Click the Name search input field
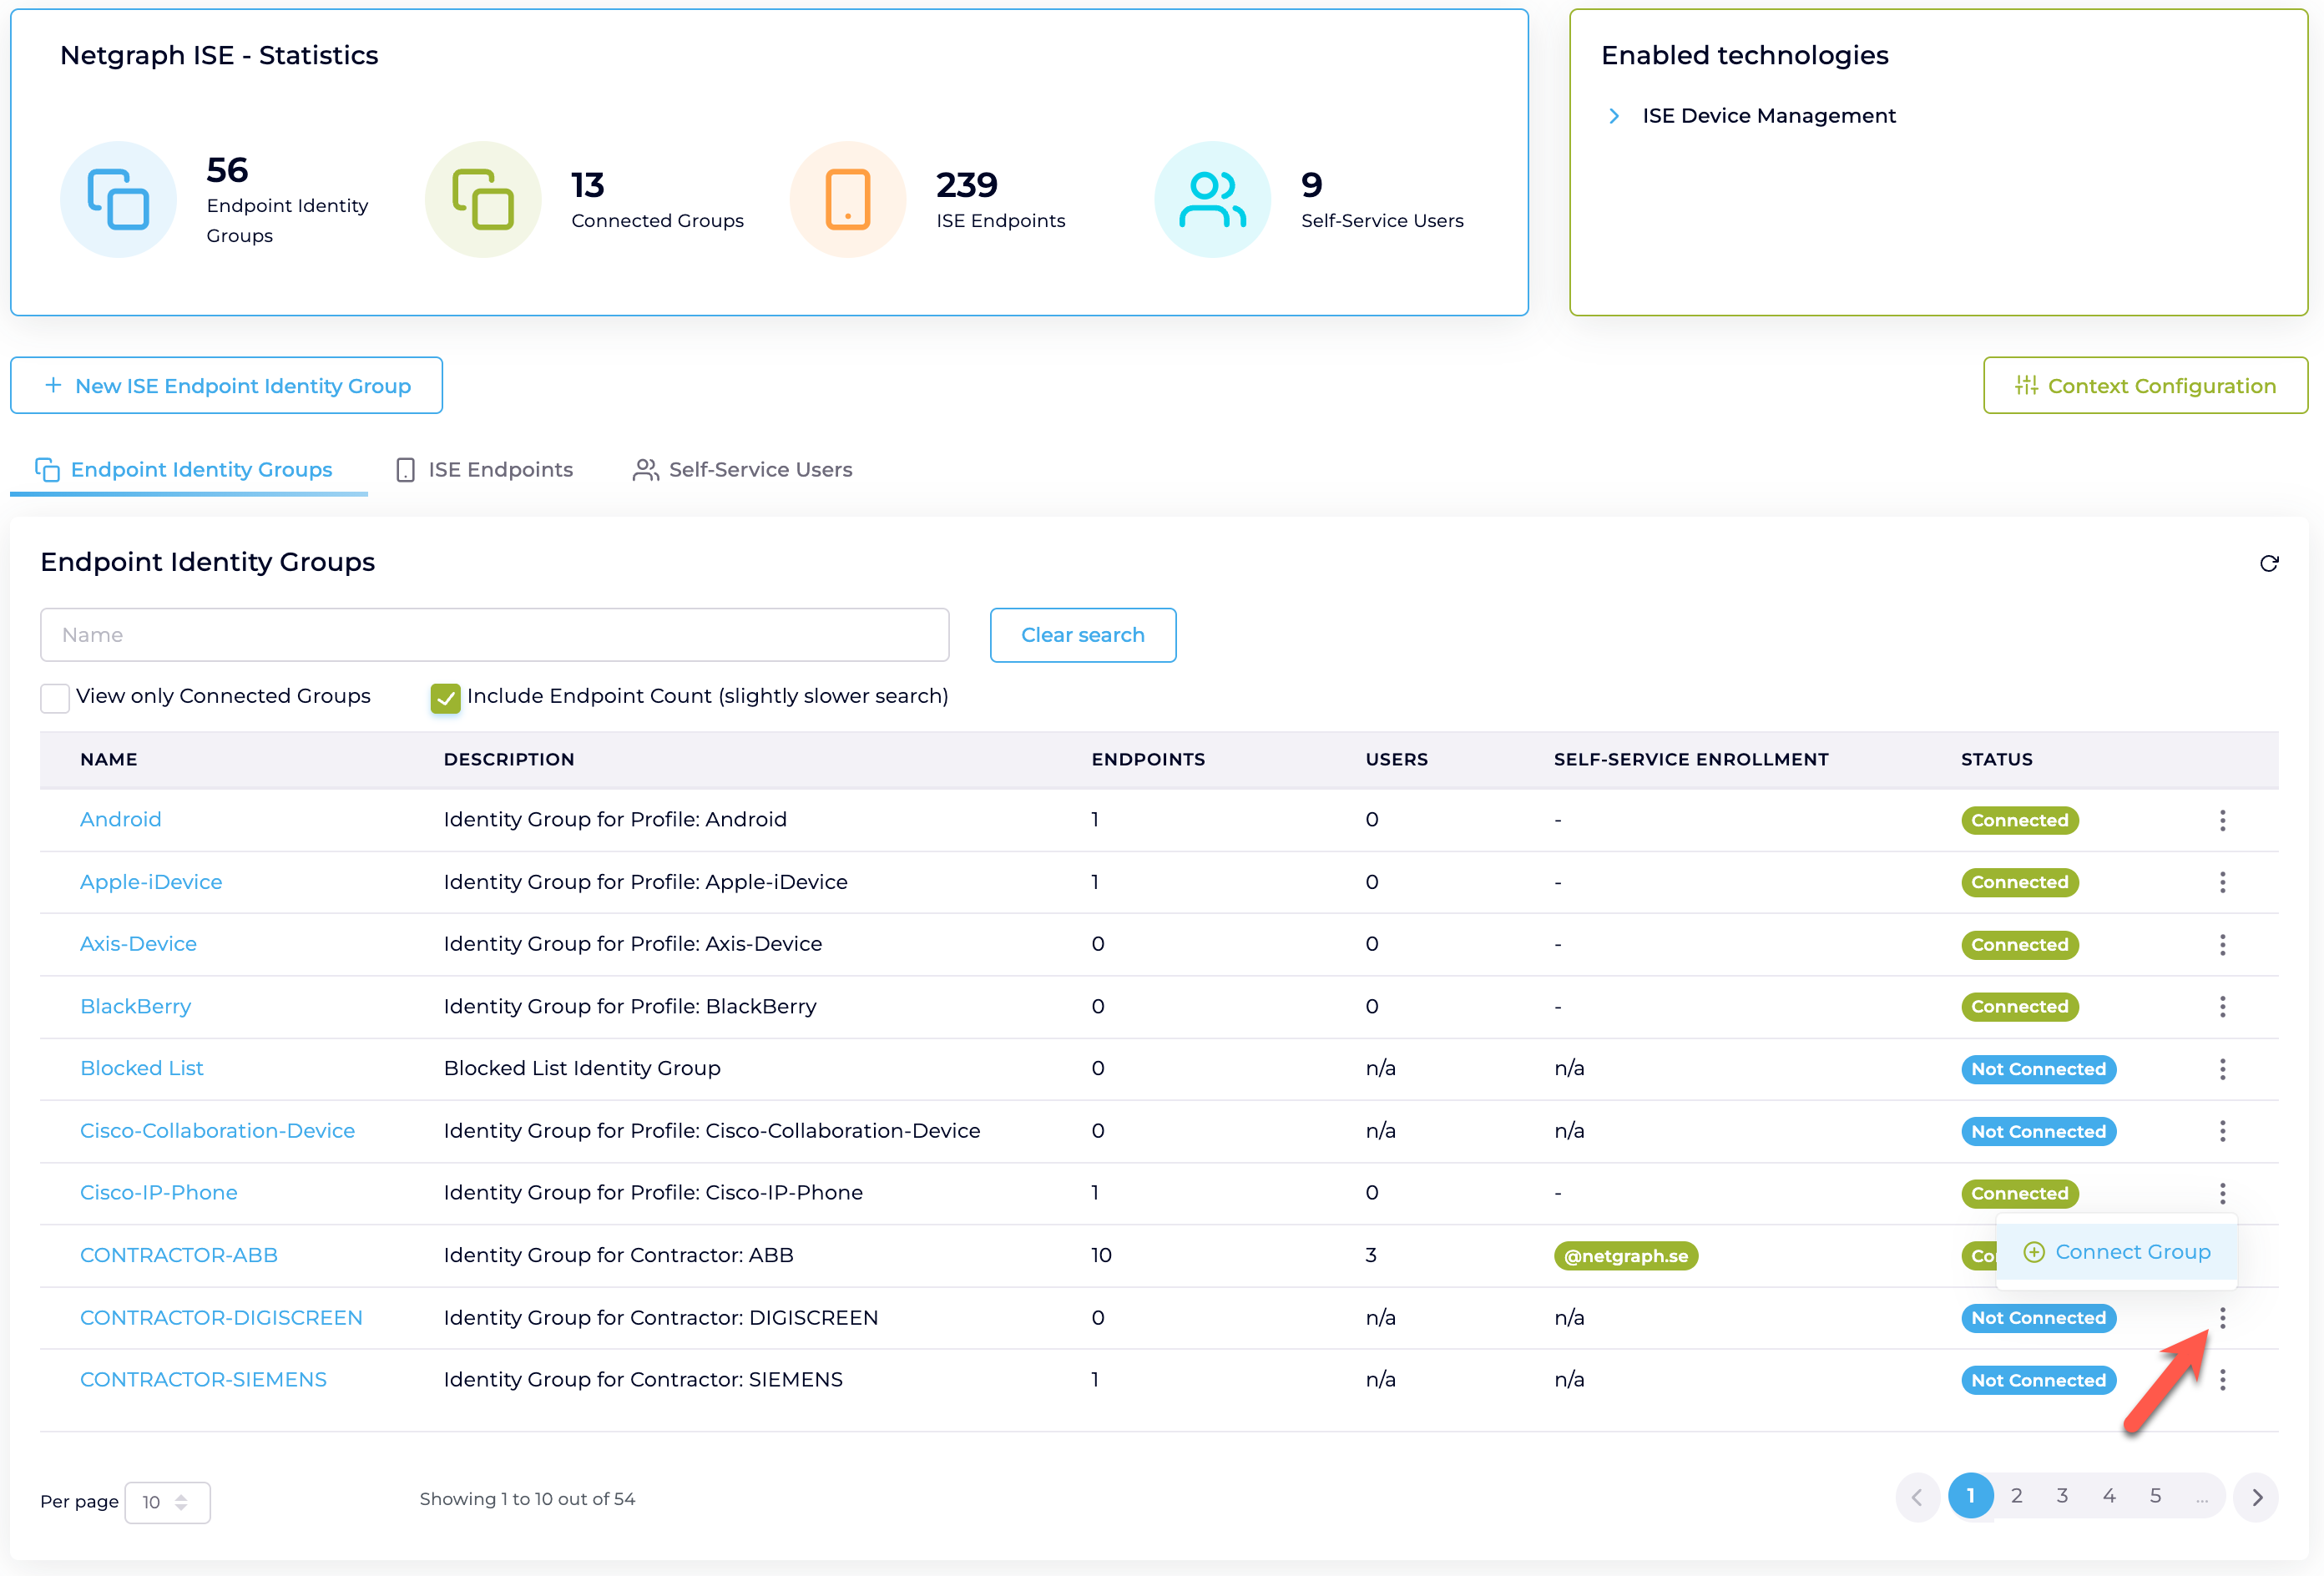2324x1576 pixels. click(494, 635)
